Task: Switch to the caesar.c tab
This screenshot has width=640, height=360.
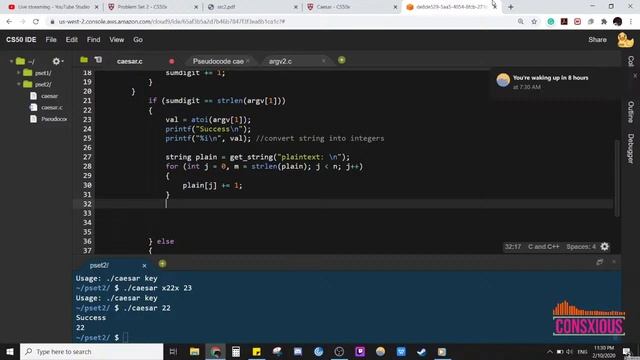Action: click(x=130, y=61)
